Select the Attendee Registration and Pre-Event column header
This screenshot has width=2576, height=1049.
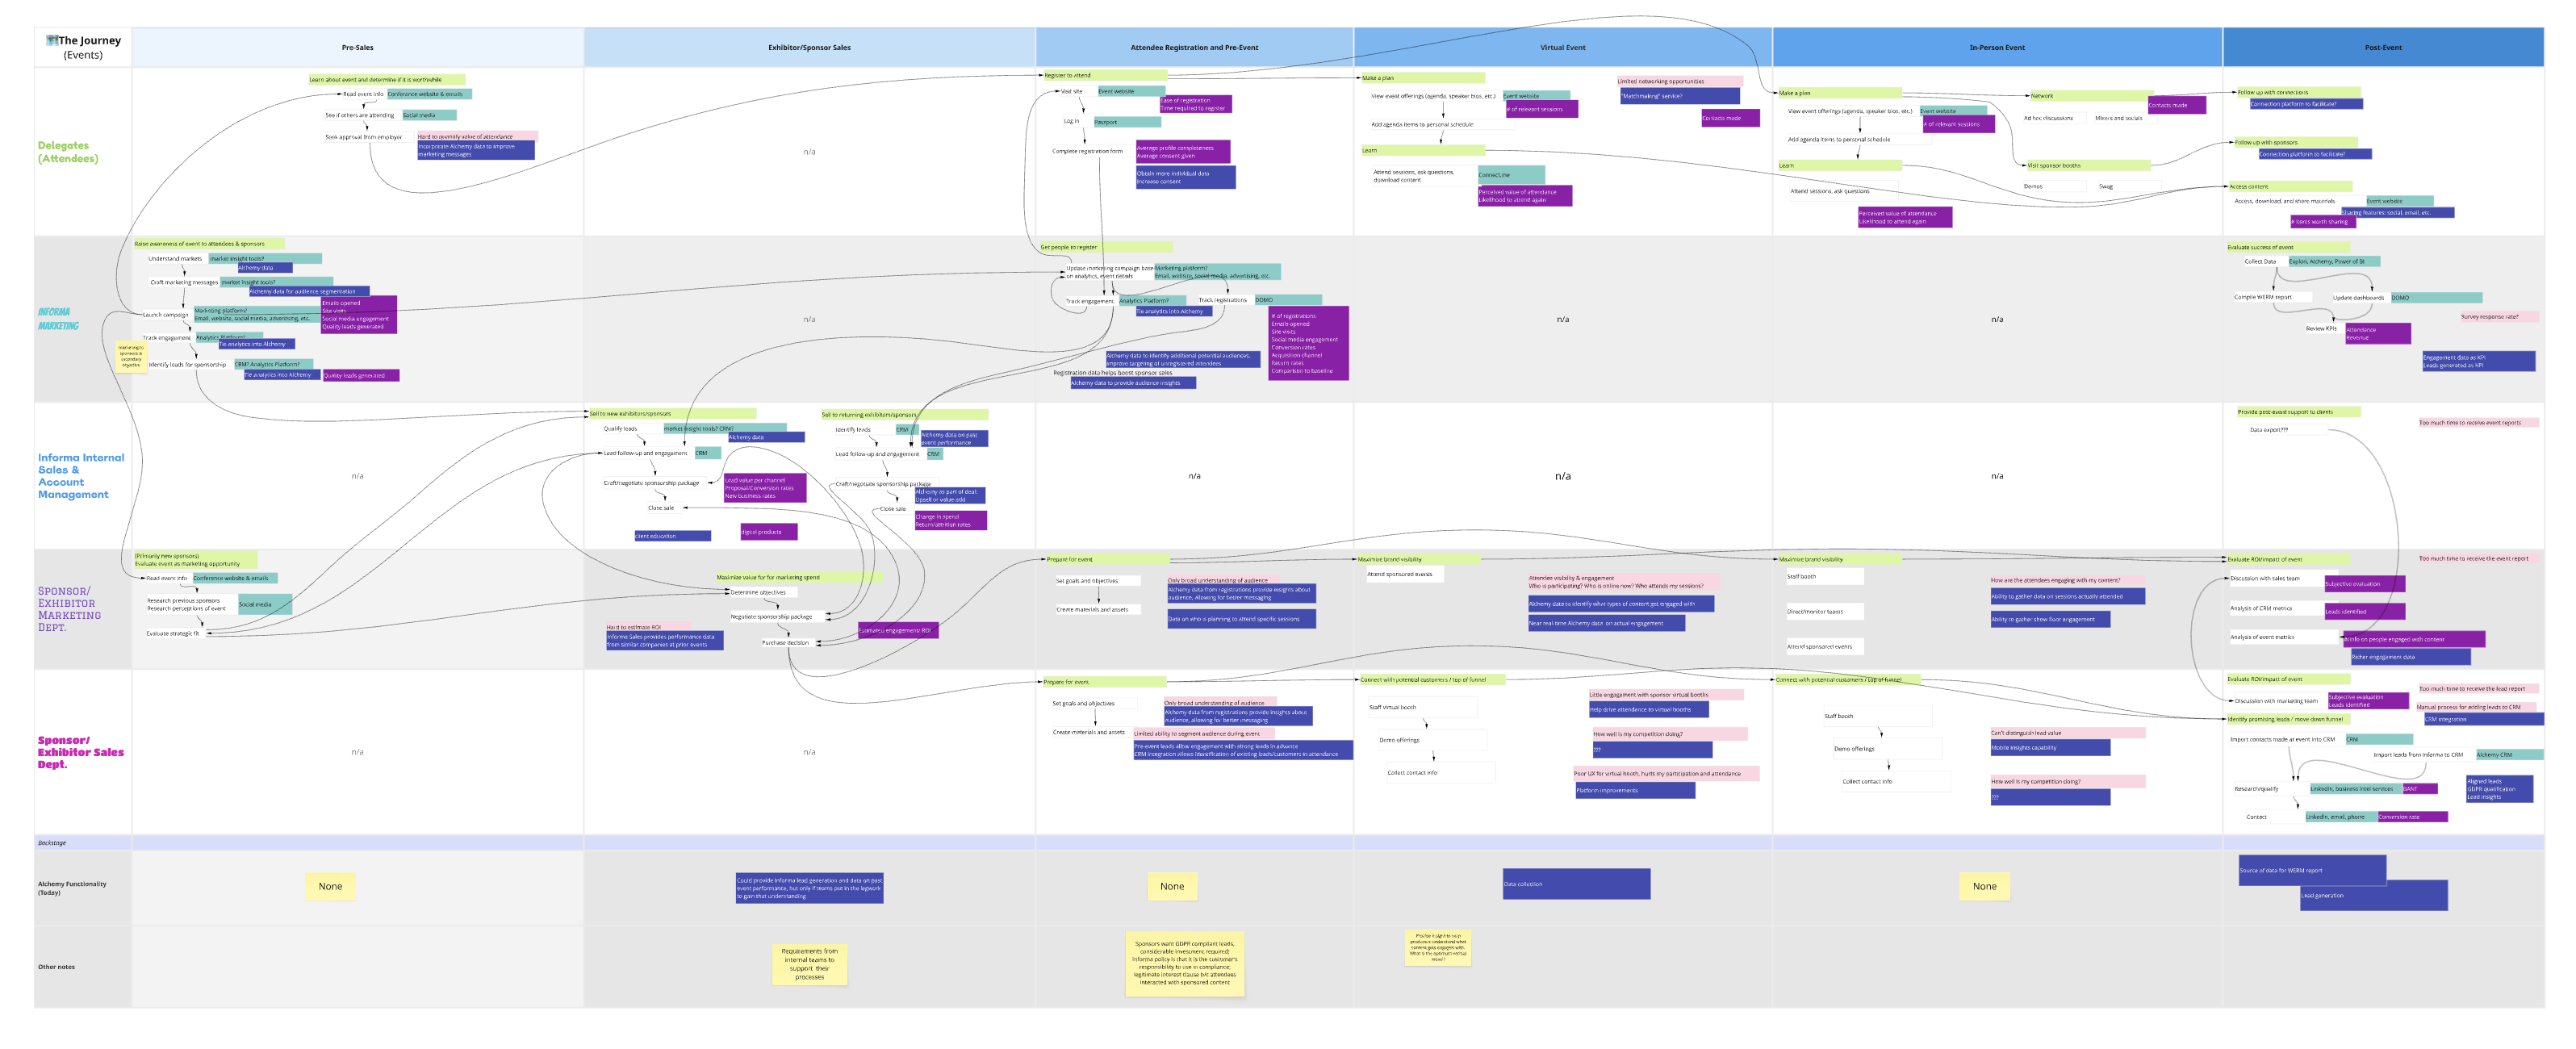click(1194, 47)
